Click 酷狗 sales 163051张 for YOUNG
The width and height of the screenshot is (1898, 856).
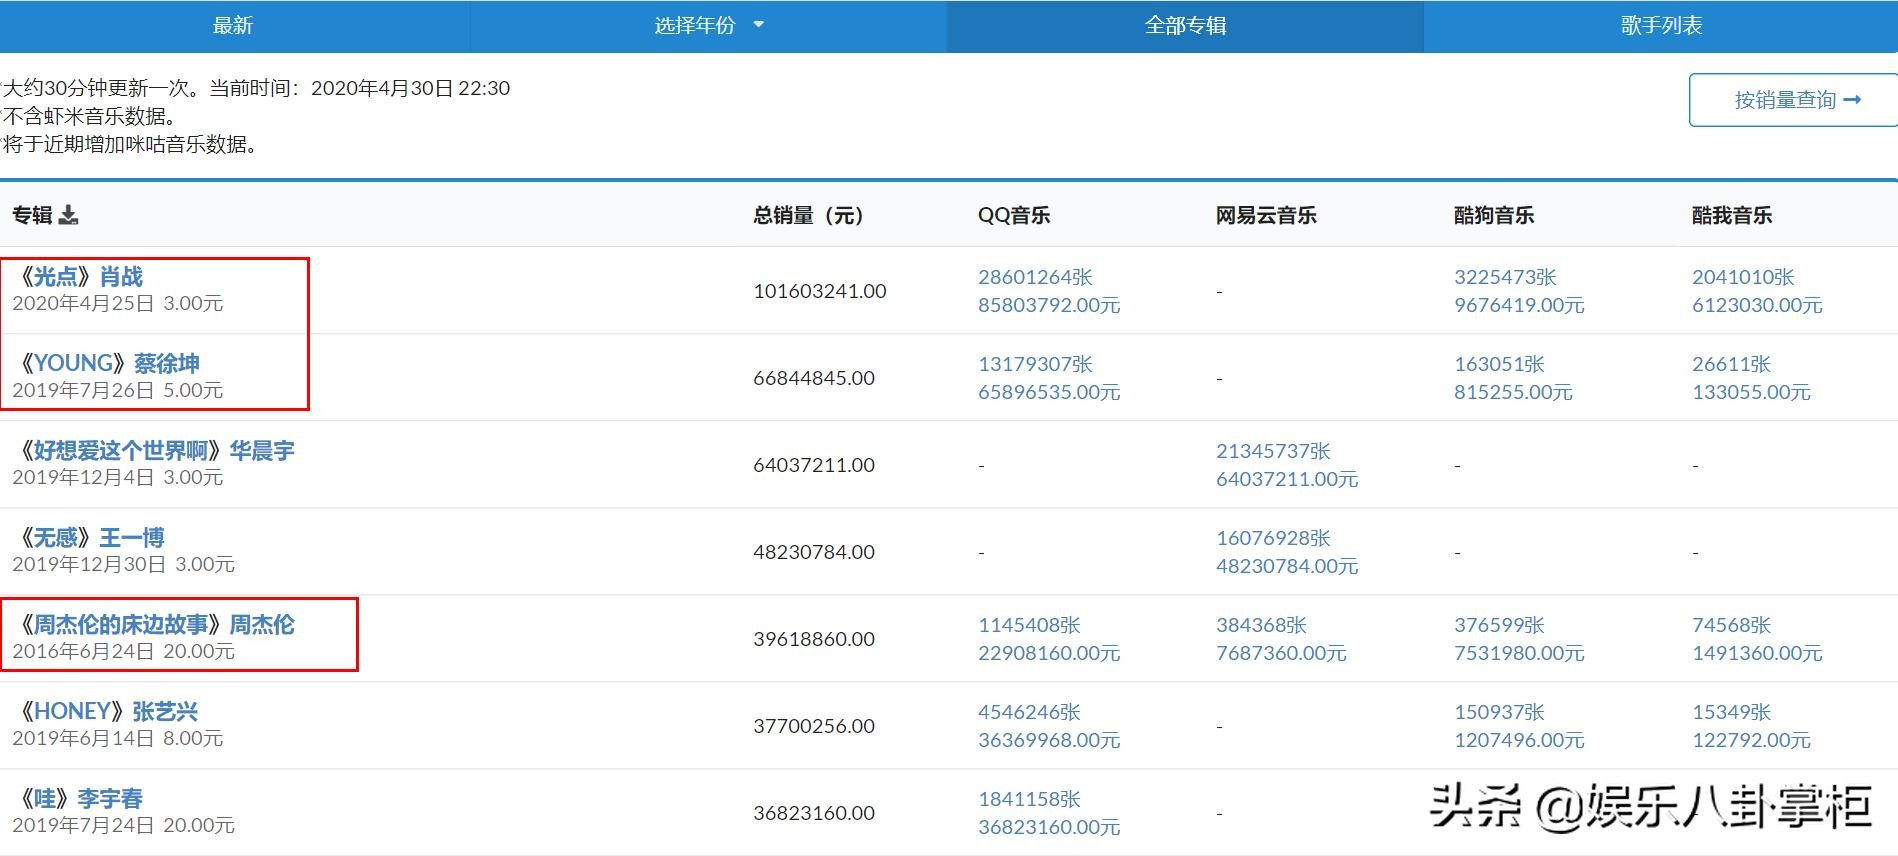1499,364
